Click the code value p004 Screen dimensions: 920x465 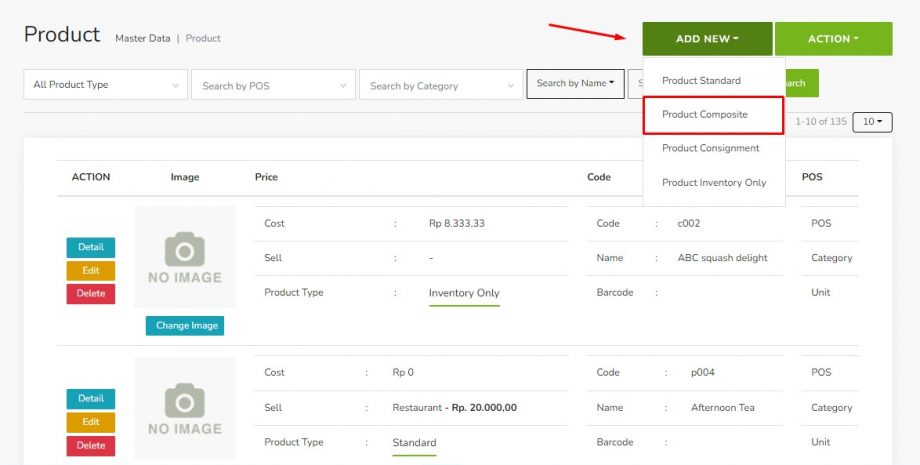pos(703,372)
